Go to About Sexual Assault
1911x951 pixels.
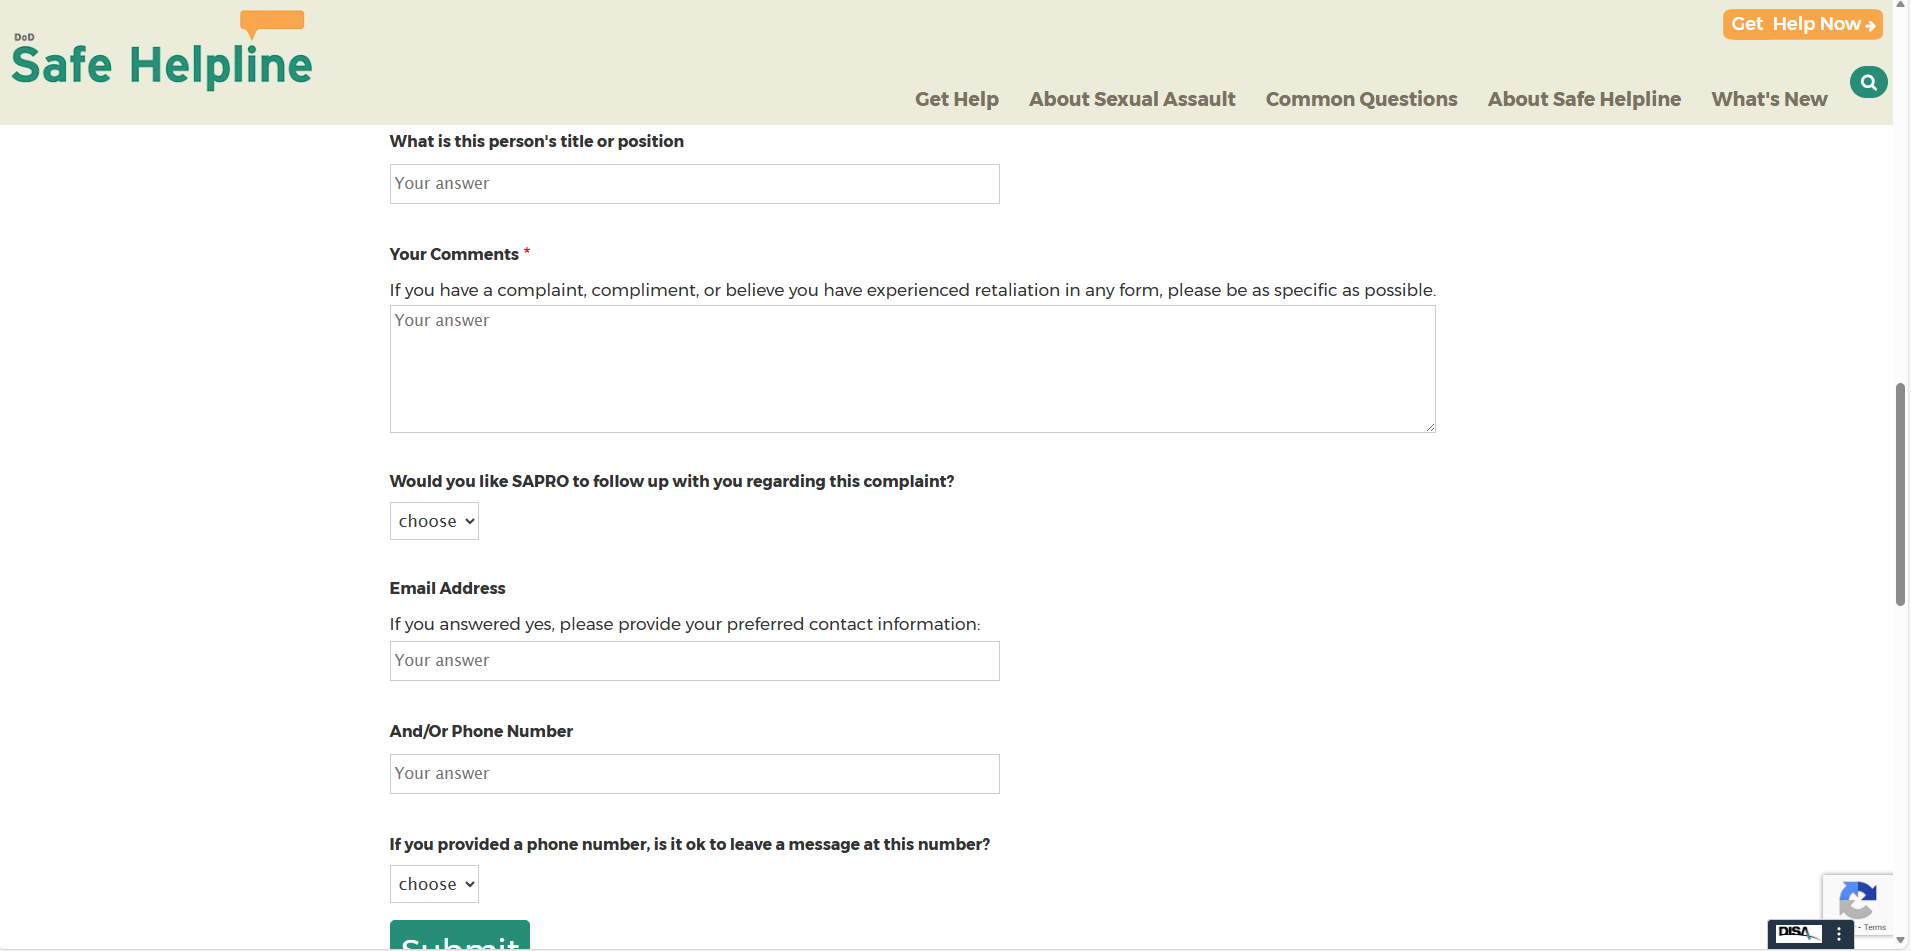[x=1132, y=99]
